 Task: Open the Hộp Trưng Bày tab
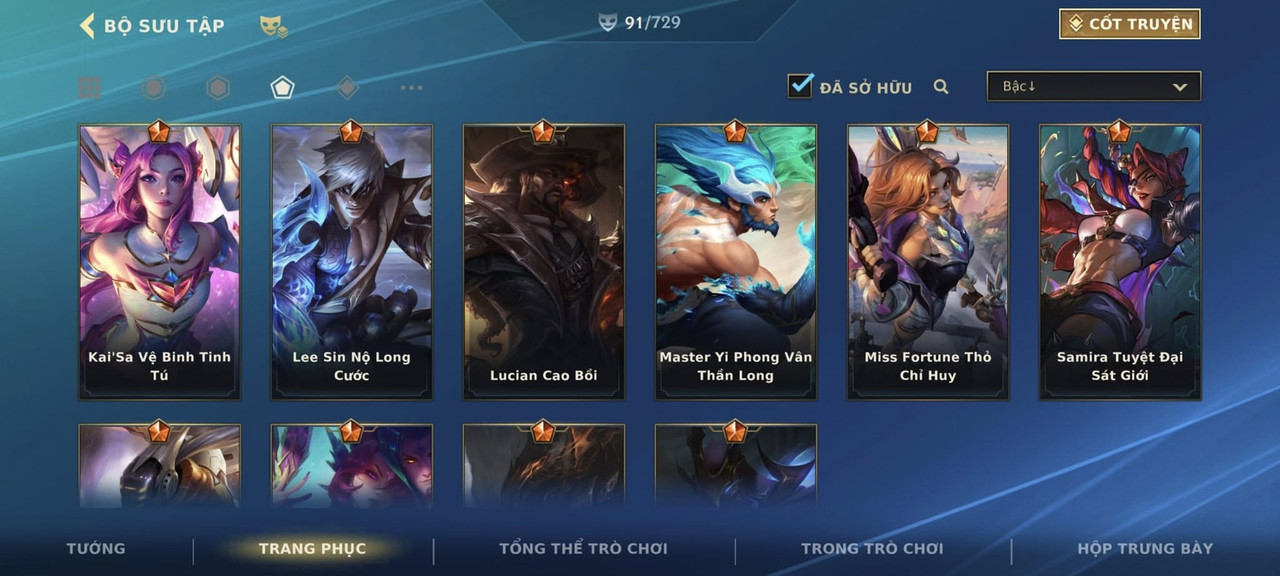1145,548
